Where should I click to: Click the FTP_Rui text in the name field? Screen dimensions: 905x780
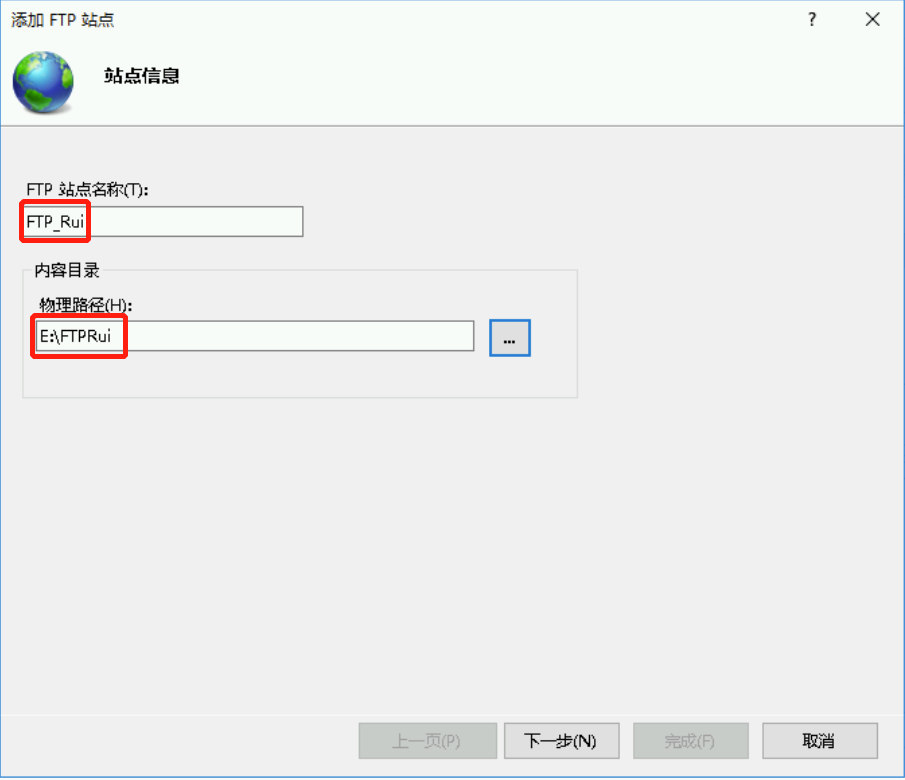[55, 222]
